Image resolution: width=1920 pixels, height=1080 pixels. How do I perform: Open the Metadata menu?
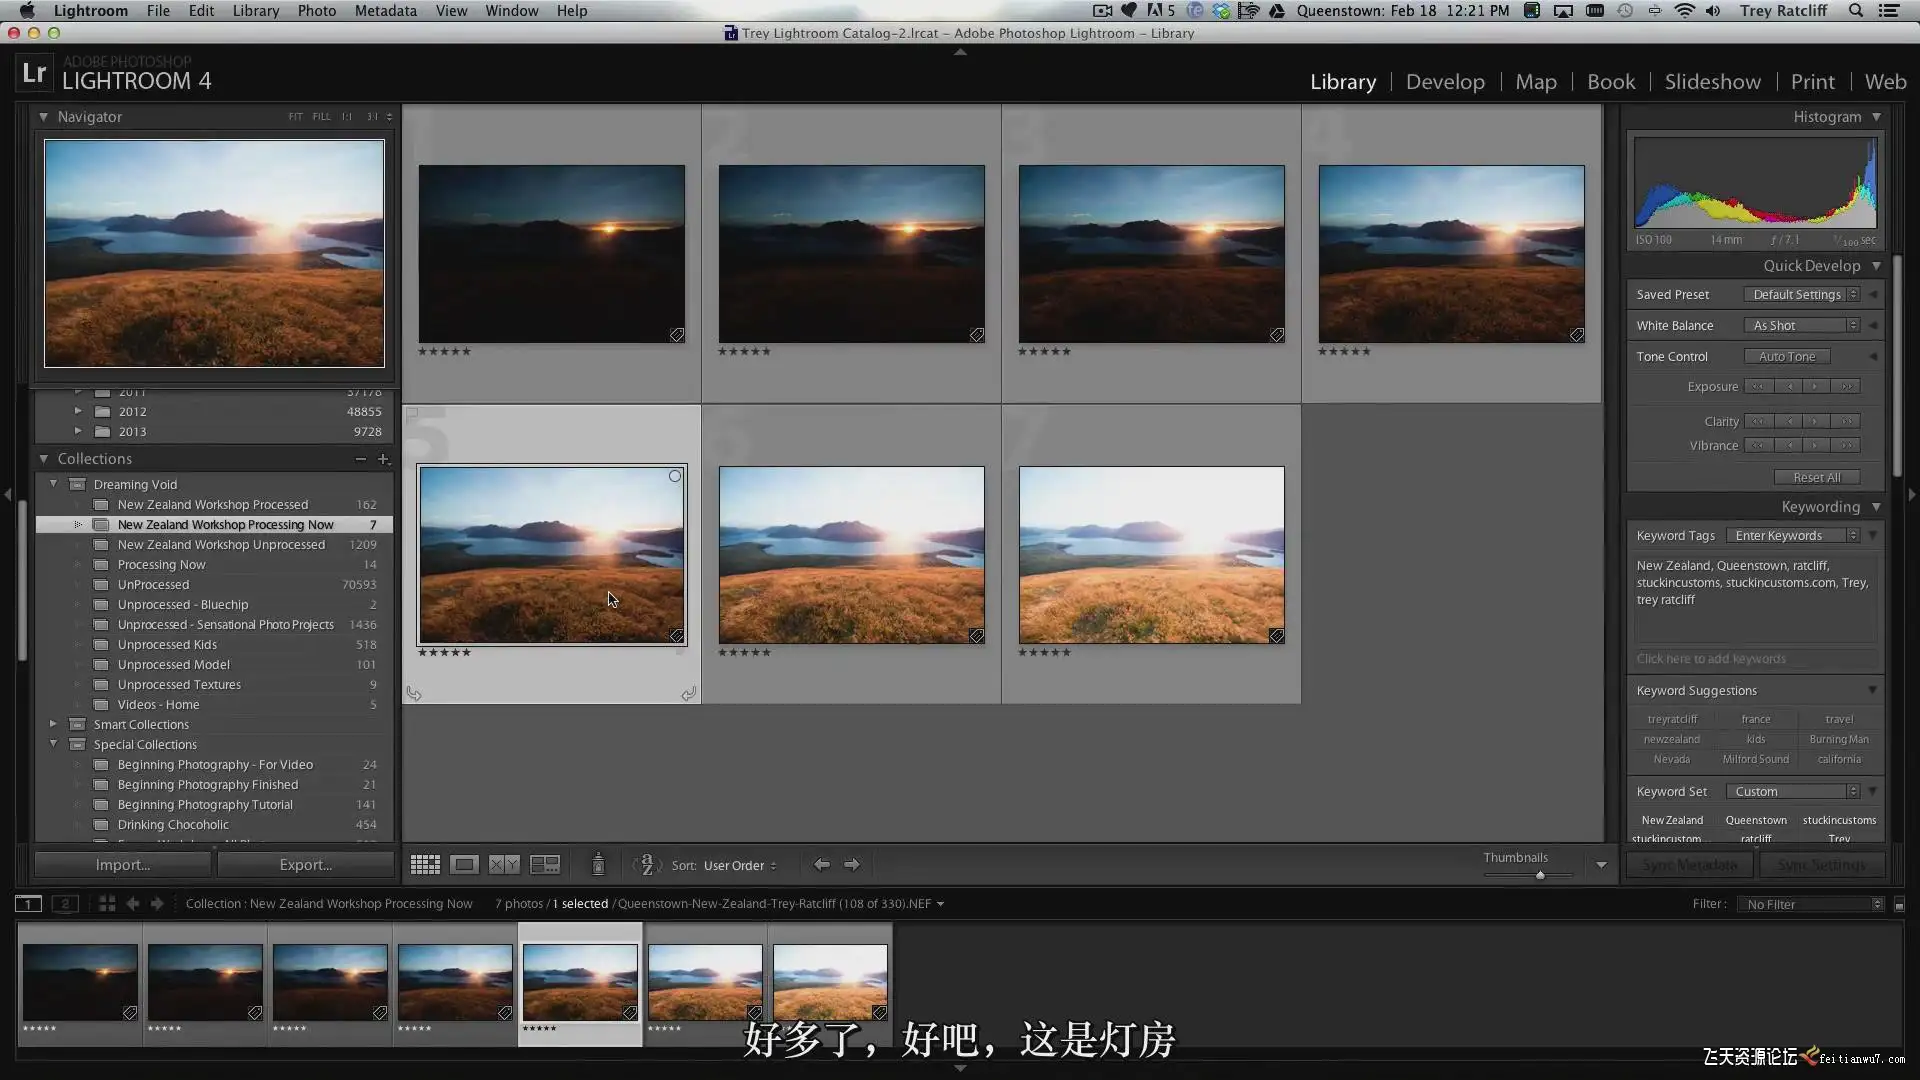385,11
